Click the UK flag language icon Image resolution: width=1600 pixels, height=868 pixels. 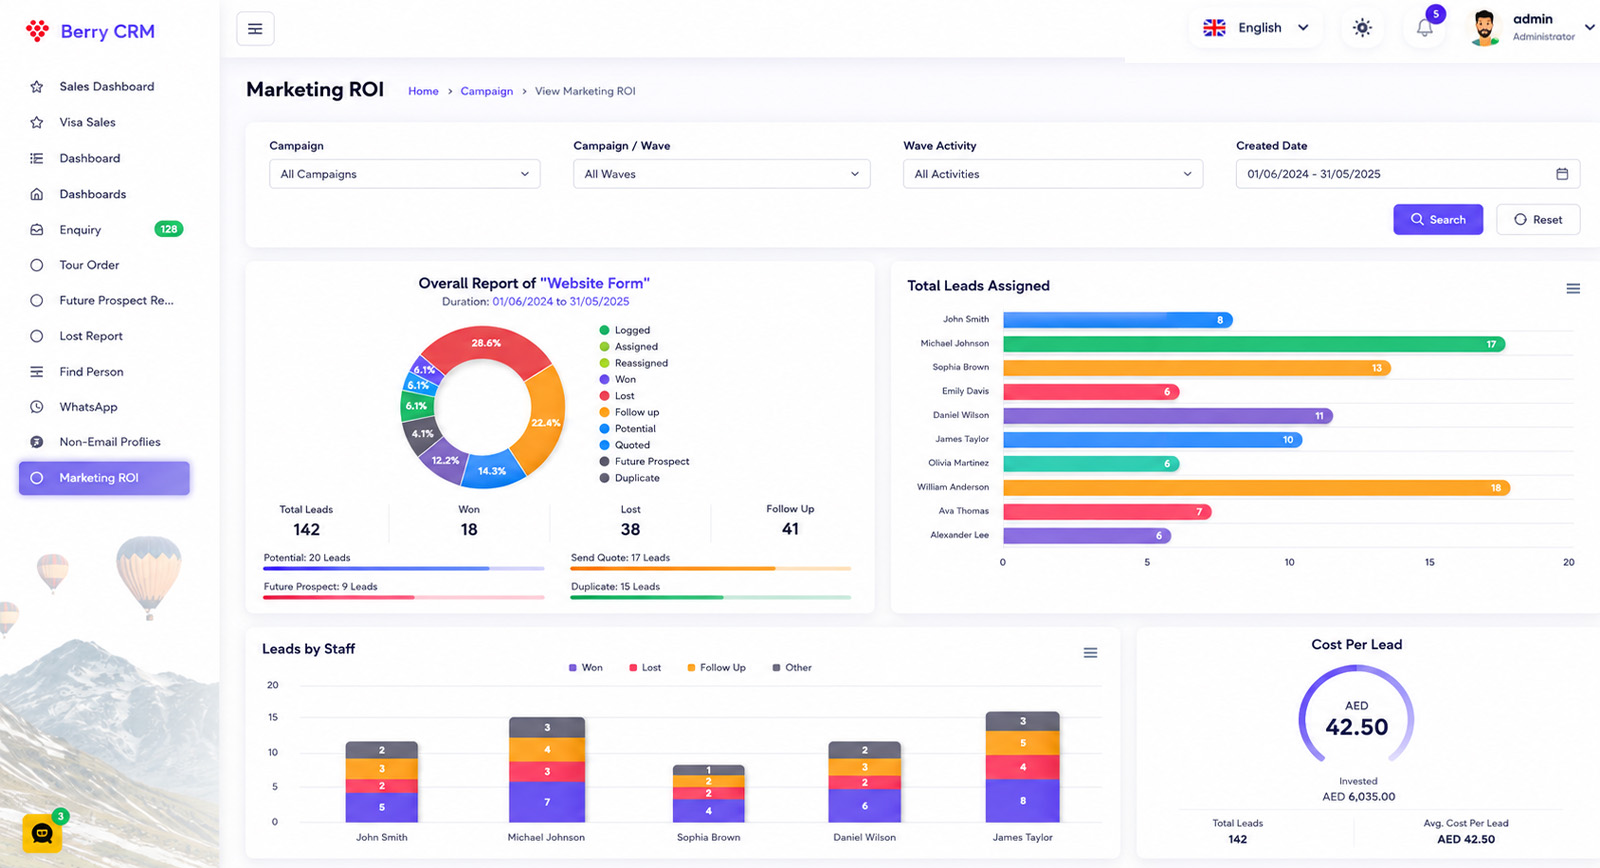(1214, 28)
